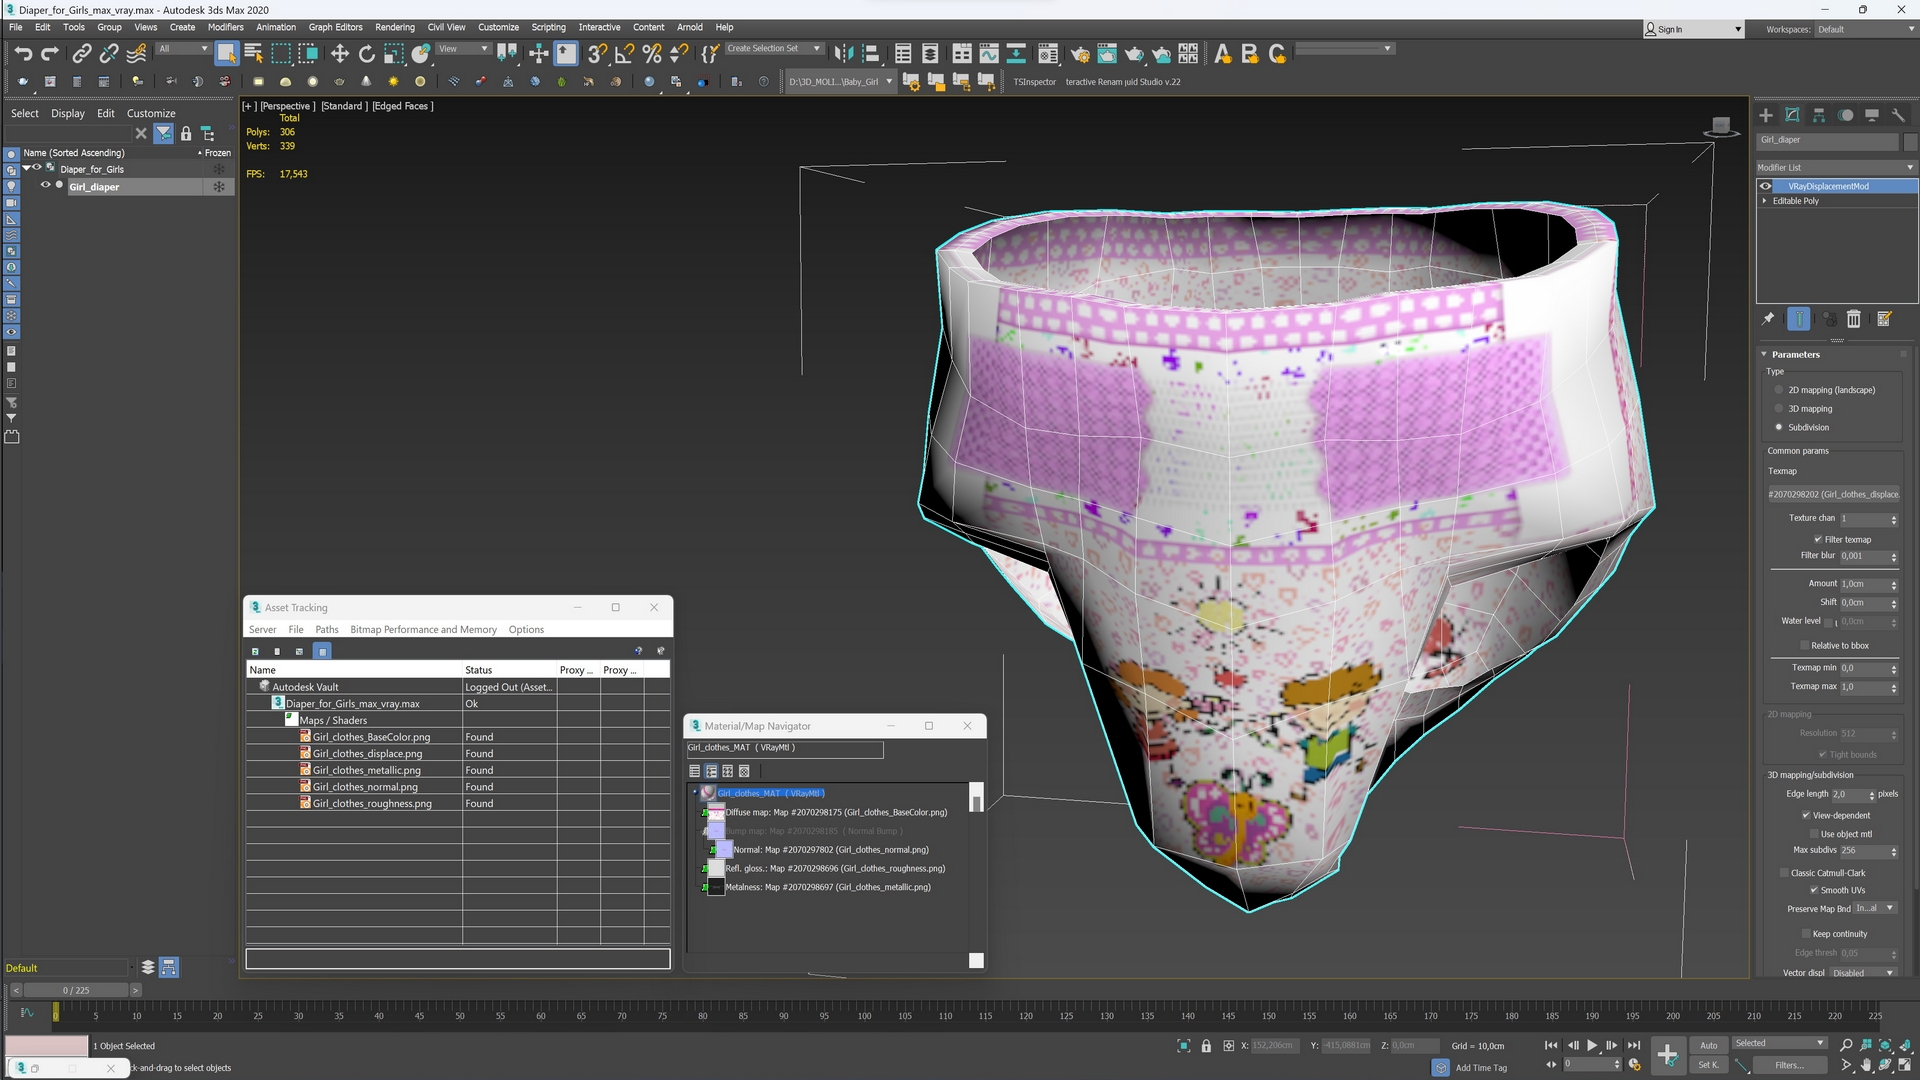Image resolution: width=1920 pixels, height=1080 pixels.
Task: Open the Preserve Map Bnd dropdown
Action: pyautogui.click(x=1875, y=908)
